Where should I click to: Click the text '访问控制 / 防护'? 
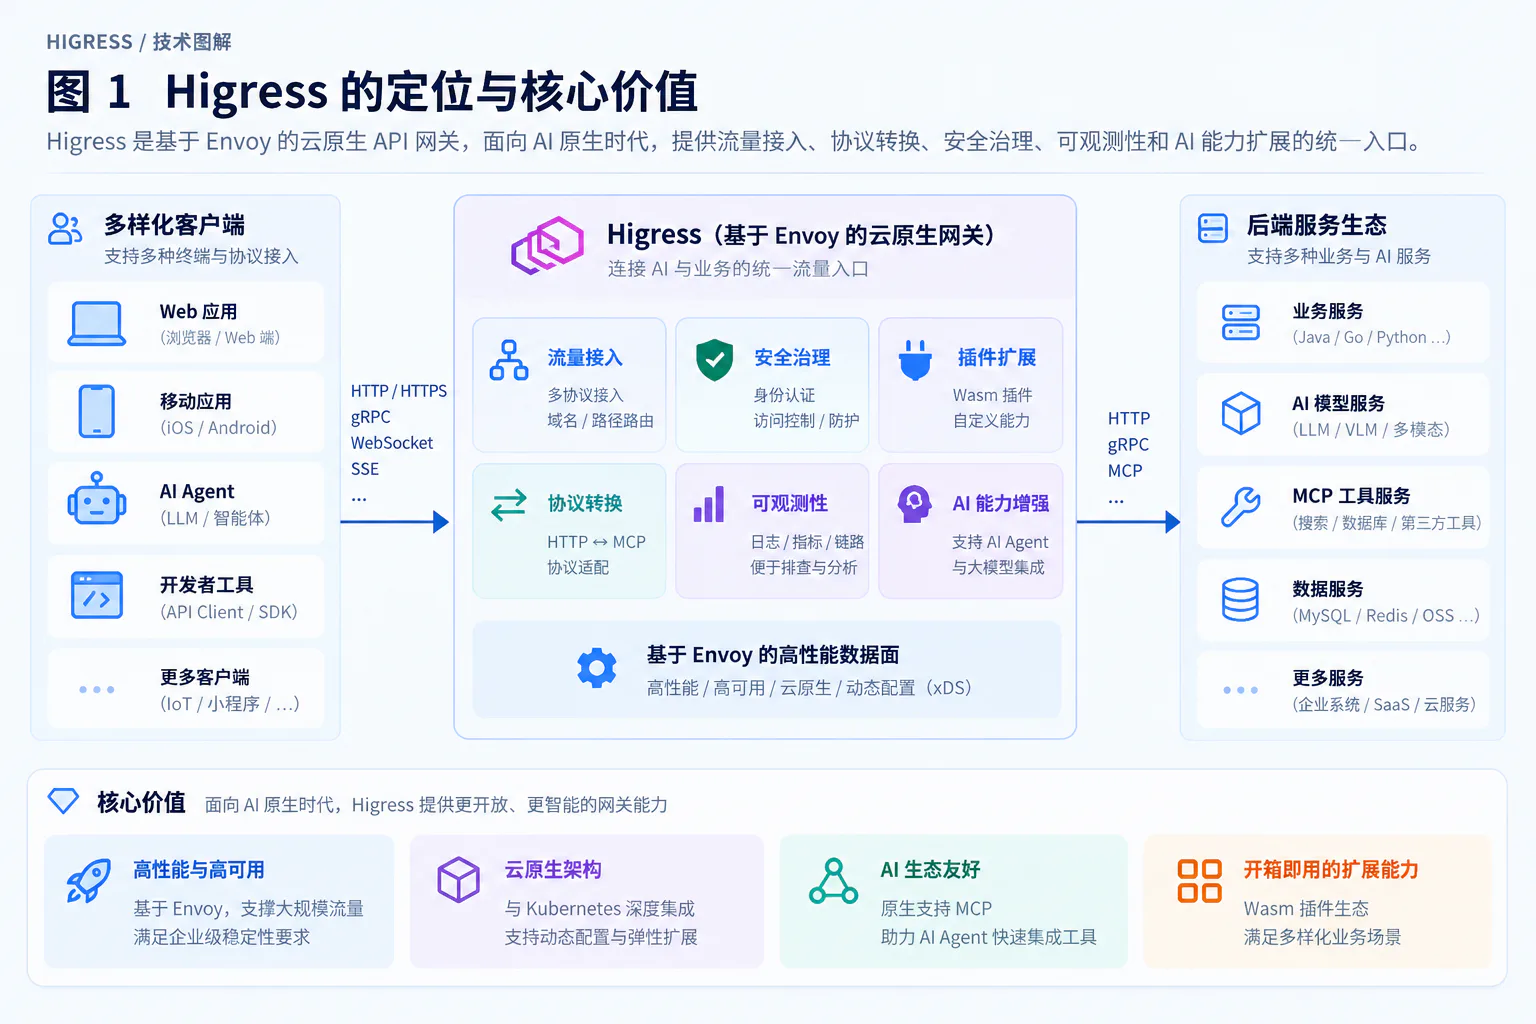click(x=806, y=421)
